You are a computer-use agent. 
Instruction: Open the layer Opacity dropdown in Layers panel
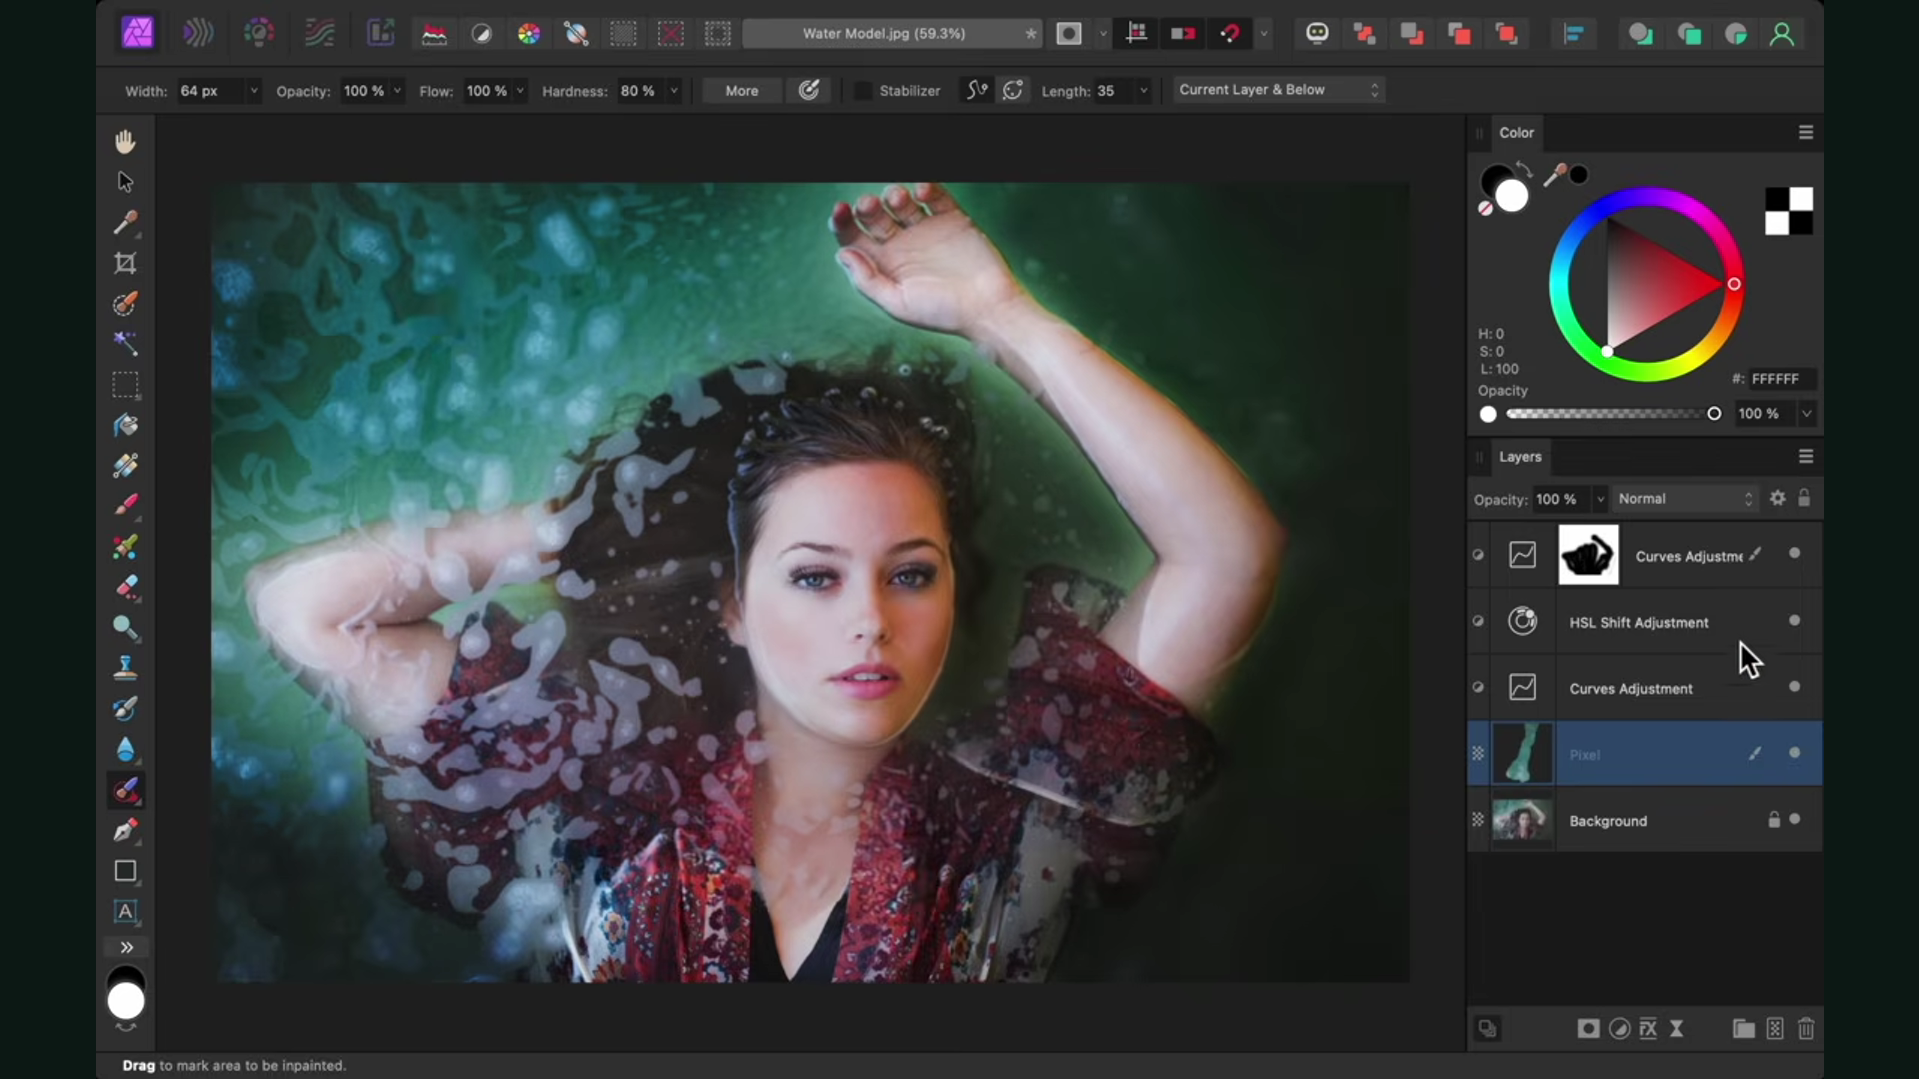click(x=1599, y=499)
